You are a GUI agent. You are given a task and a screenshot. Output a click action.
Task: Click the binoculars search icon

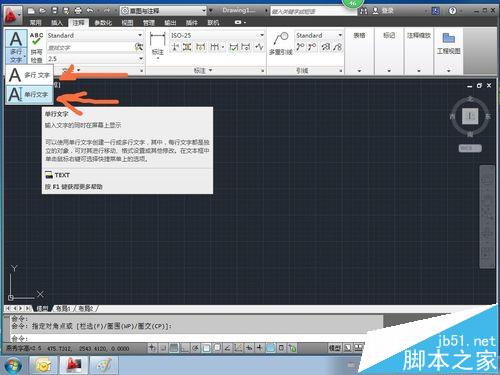364,11
